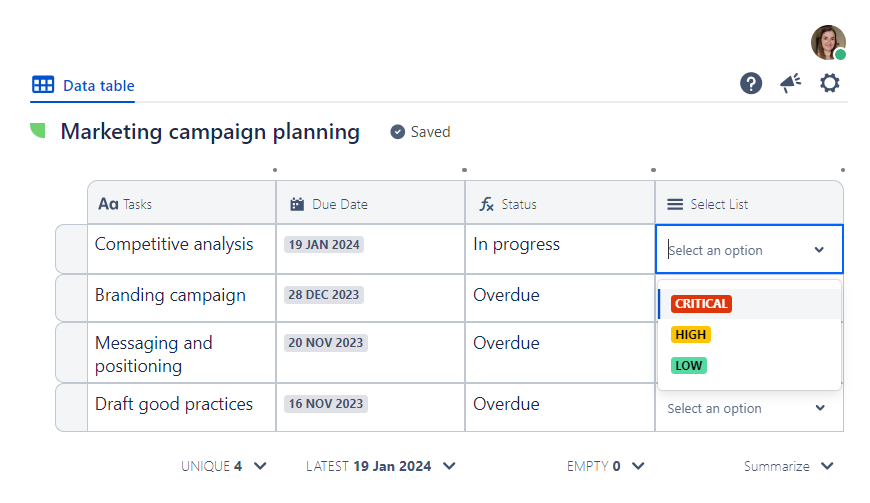Click the 19 JAN 2024 date chip

[x=325, y=244]
